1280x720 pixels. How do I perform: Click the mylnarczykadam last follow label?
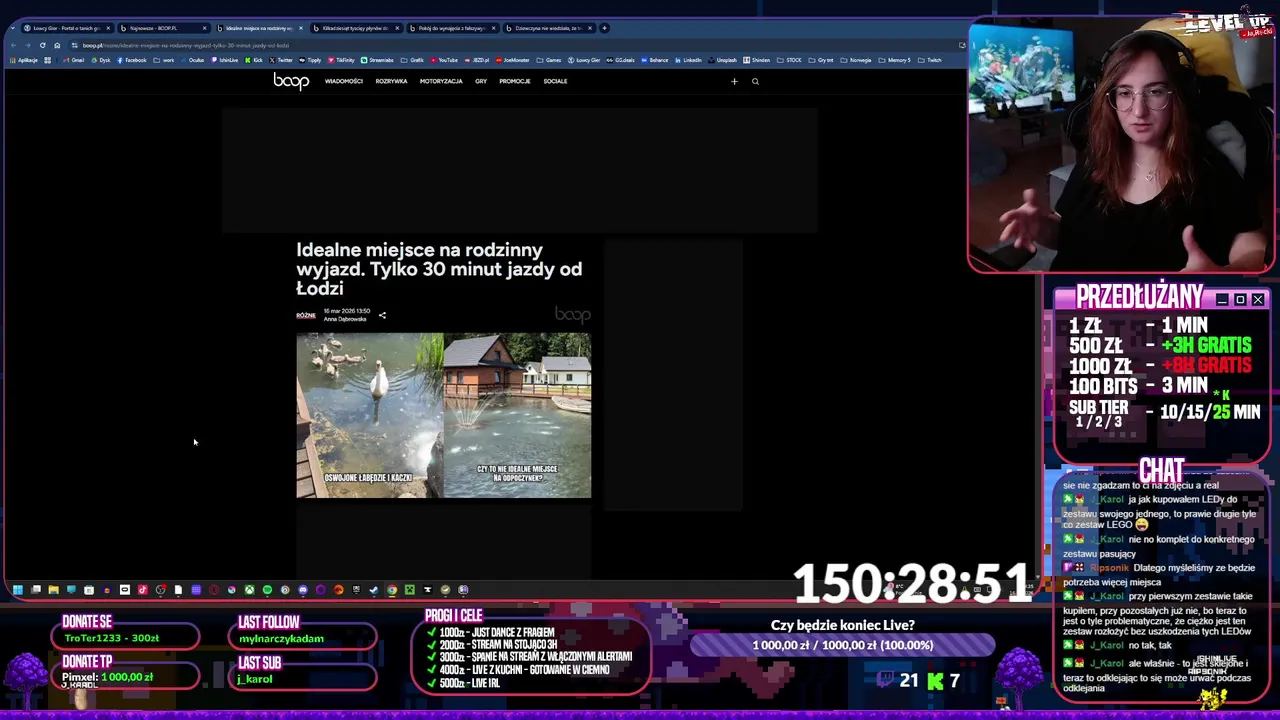point(282,638)
